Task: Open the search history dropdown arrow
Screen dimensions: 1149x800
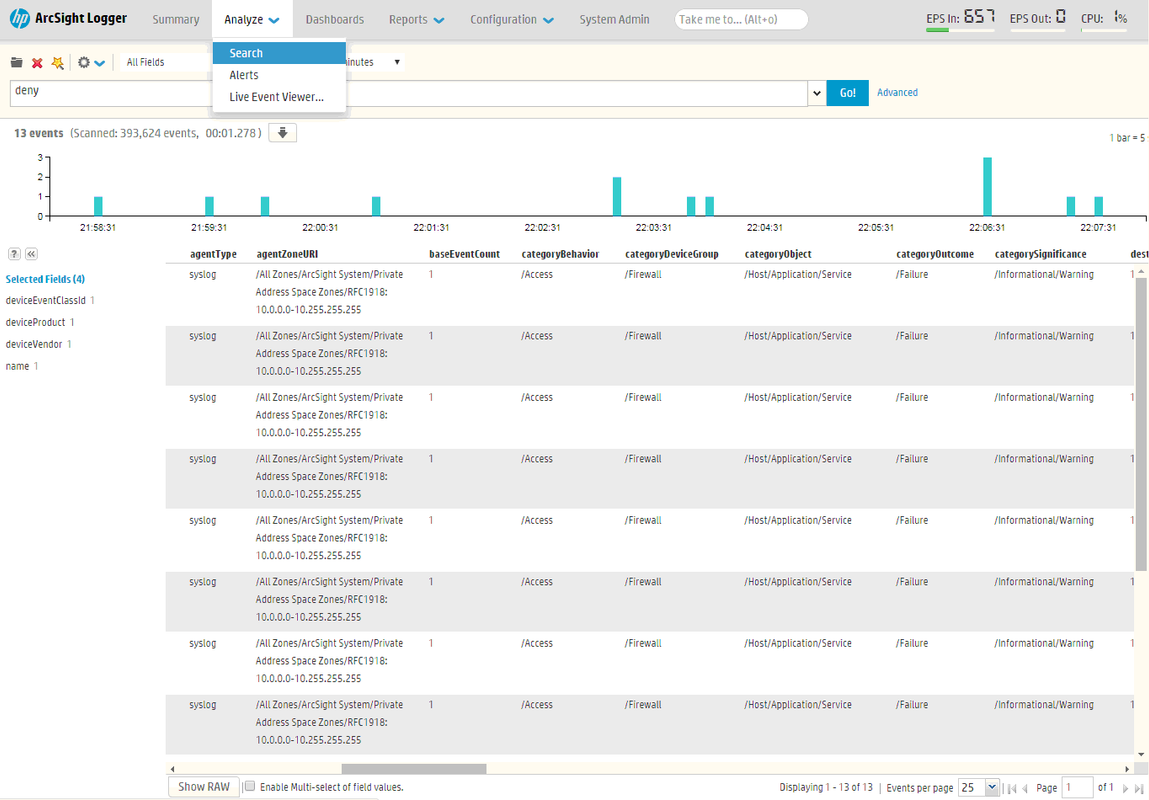Action: coord(817,93)
